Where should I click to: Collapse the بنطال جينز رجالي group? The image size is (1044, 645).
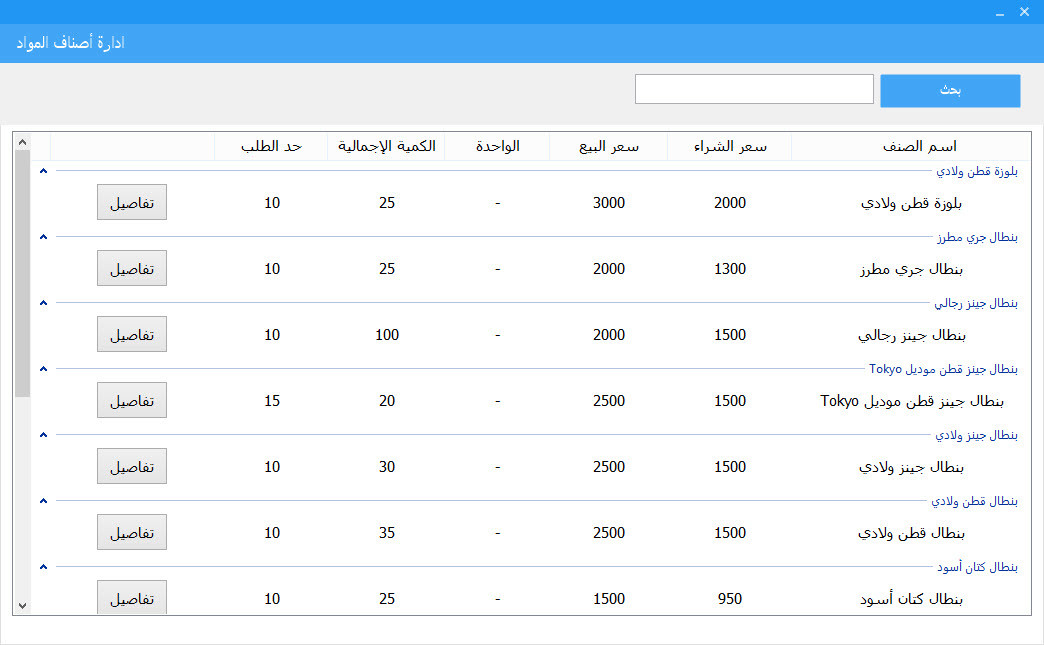(x=42, y=302)
